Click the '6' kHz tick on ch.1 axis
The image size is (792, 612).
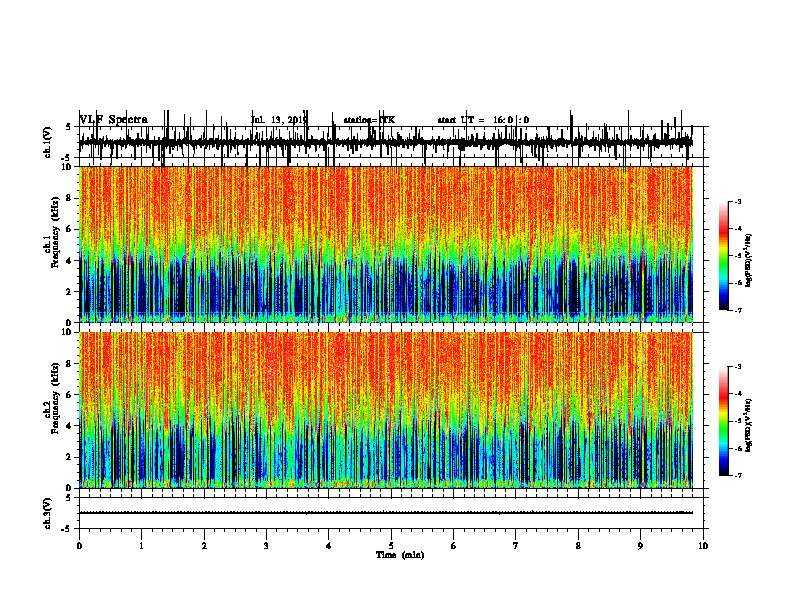(x=70, y=229)
